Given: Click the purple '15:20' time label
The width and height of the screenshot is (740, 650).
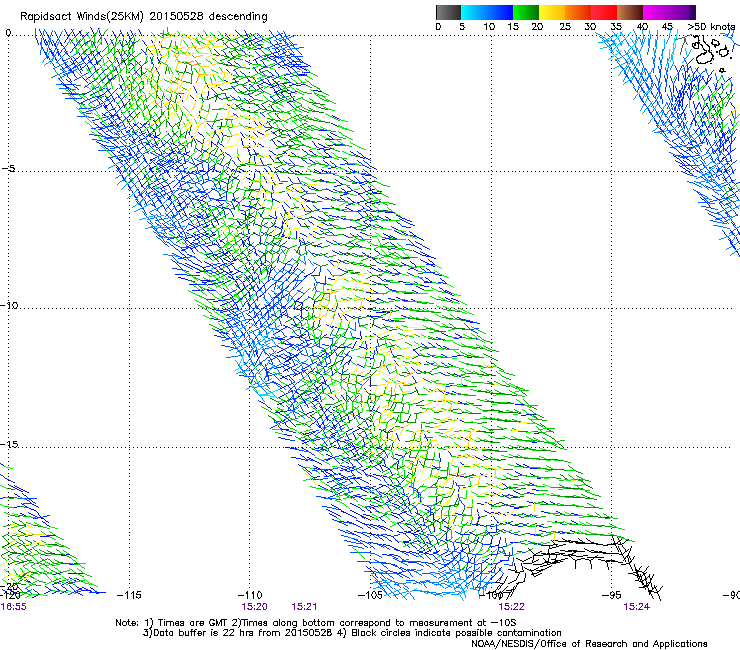Looking at the screenshot, I should pos(254,607).
